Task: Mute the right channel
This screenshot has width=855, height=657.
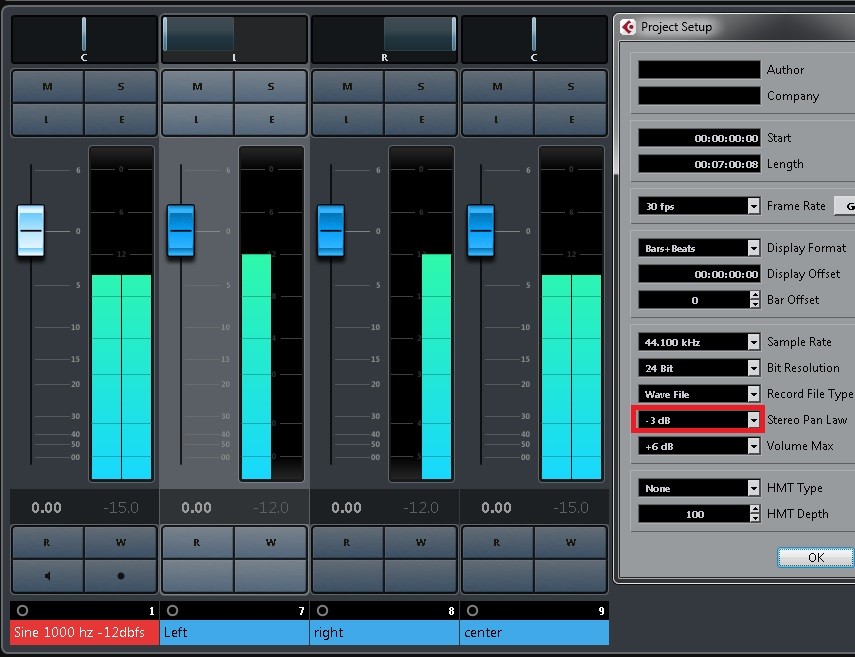Action: [x=348, y=87]
